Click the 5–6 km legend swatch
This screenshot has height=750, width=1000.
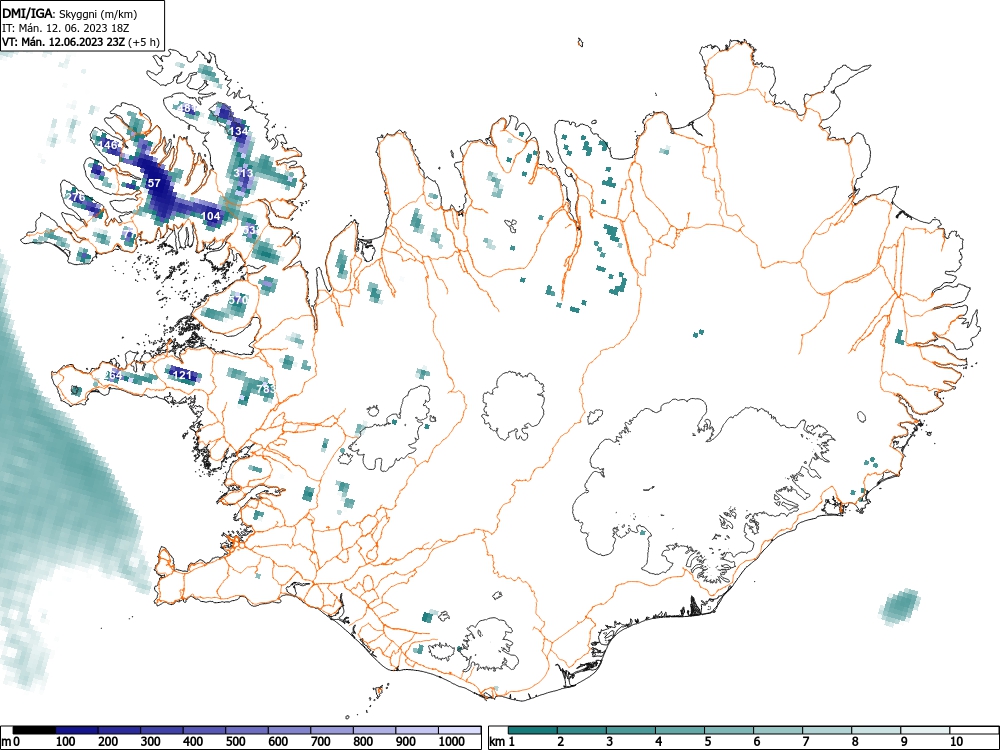pyautogui.click(x=729, y=730)
